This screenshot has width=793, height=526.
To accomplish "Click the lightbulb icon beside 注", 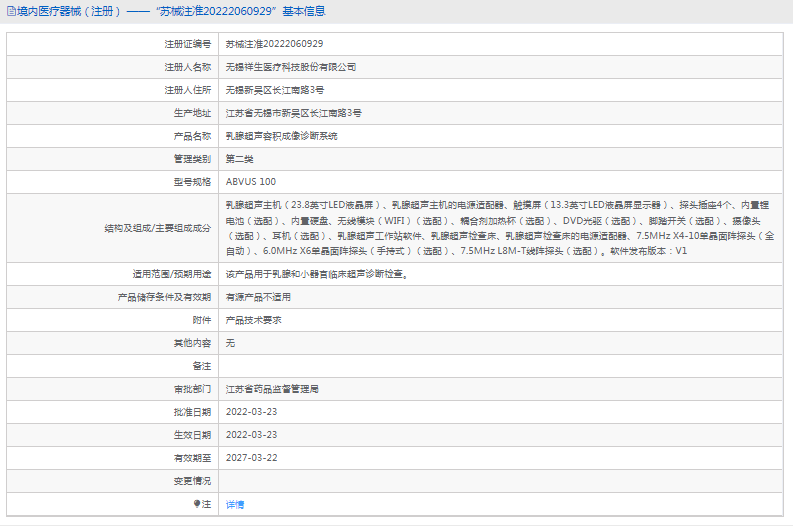I will [197, 504].
